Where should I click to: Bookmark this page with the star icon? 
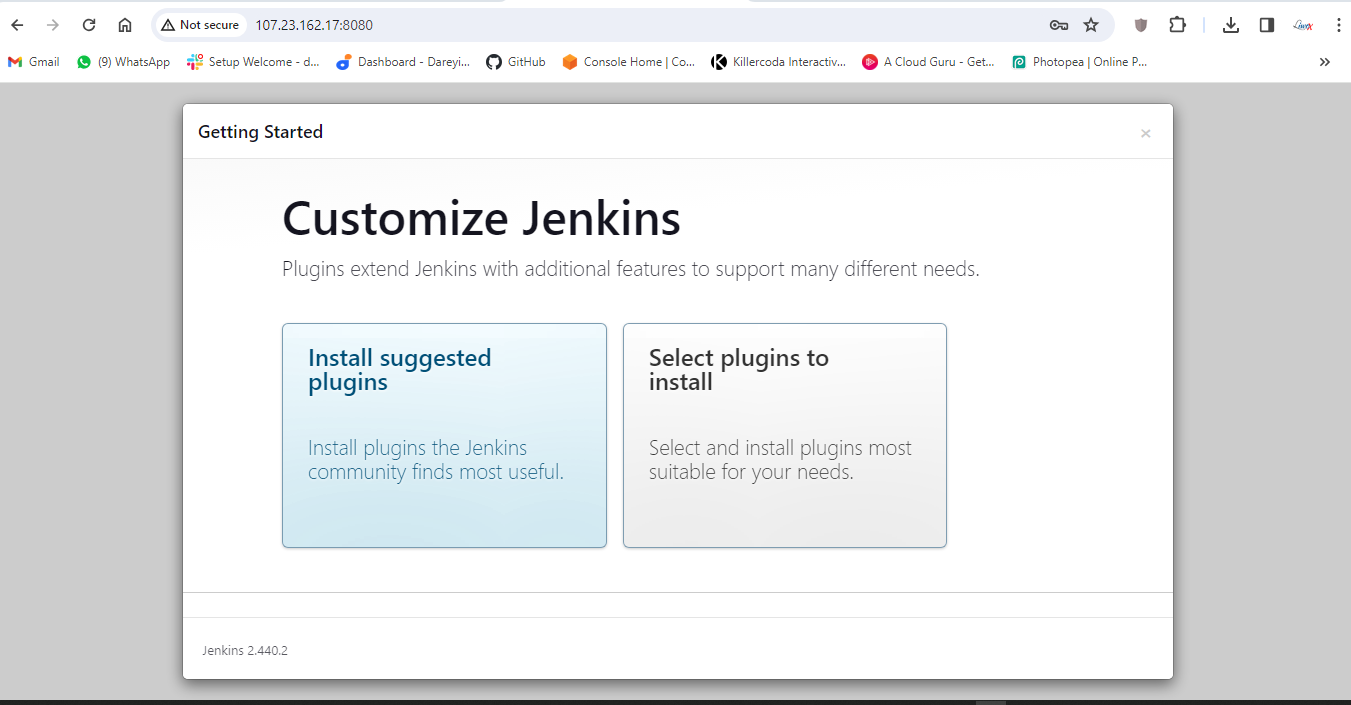(1091, 25)
